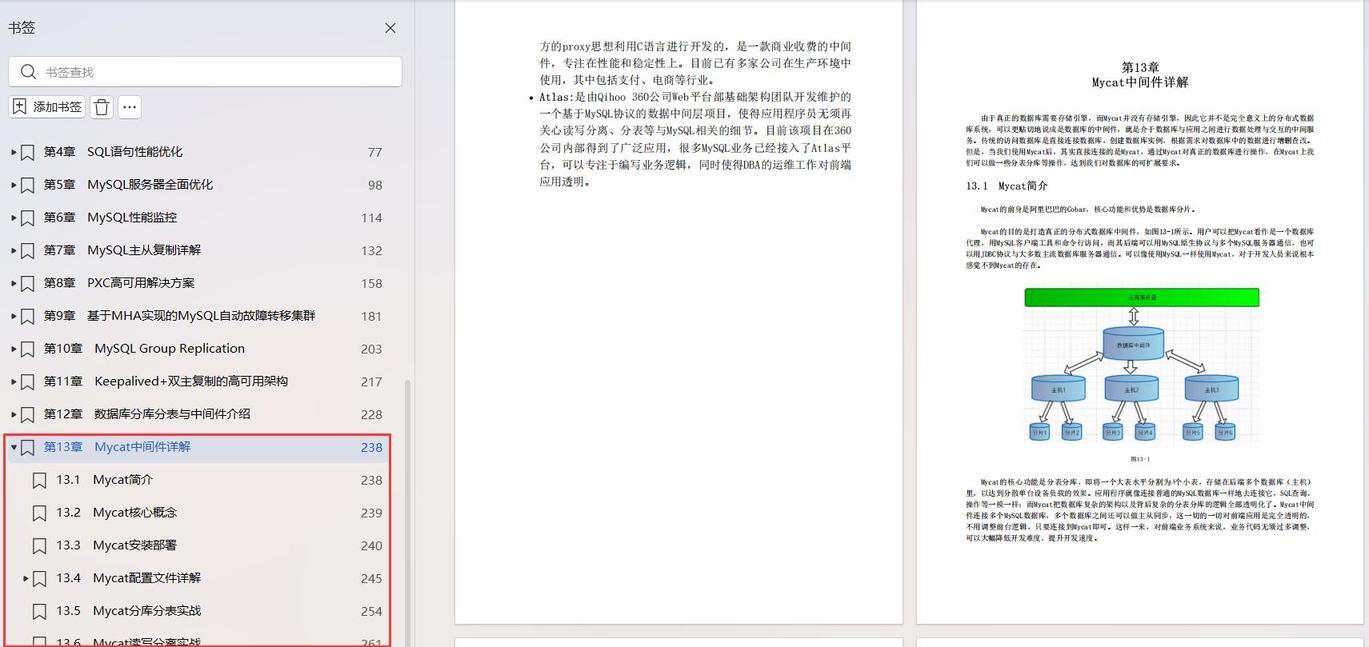Go to 第9章 基于MHA实现的MySQL自动故障转移集群
Viewport: 1369px width, 647px height.
point(179,316)
